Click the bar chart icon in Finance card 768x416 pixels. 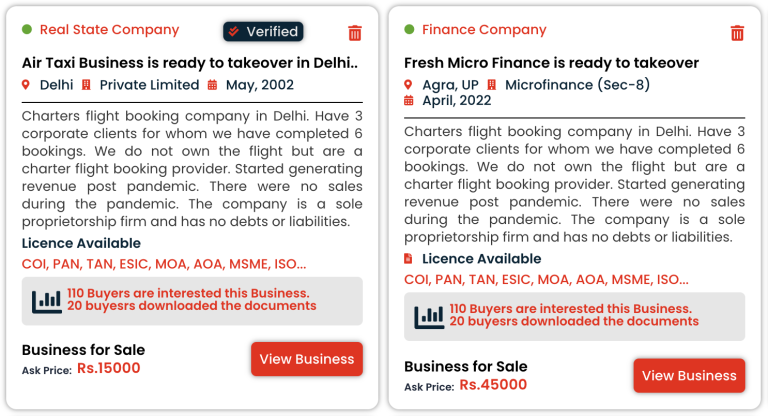pyautogui.click(x=429, y=316)
